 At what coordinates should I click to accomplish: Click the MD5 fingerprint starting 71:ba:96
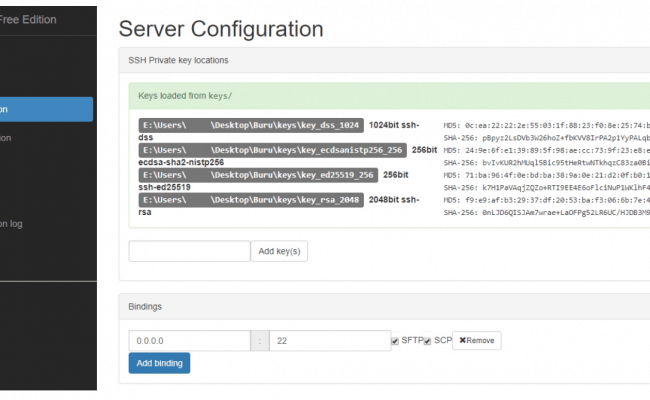(547, 175)
